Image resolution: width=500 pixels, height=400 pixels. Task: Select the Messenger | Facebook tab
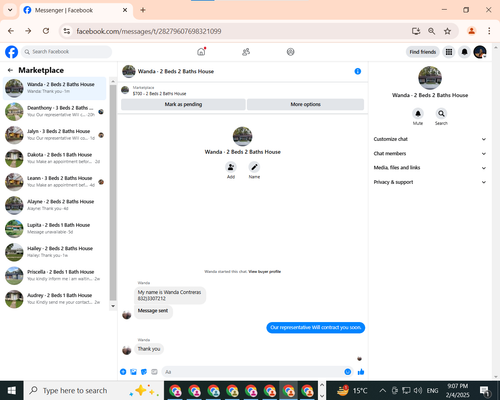tap(76, 10)
